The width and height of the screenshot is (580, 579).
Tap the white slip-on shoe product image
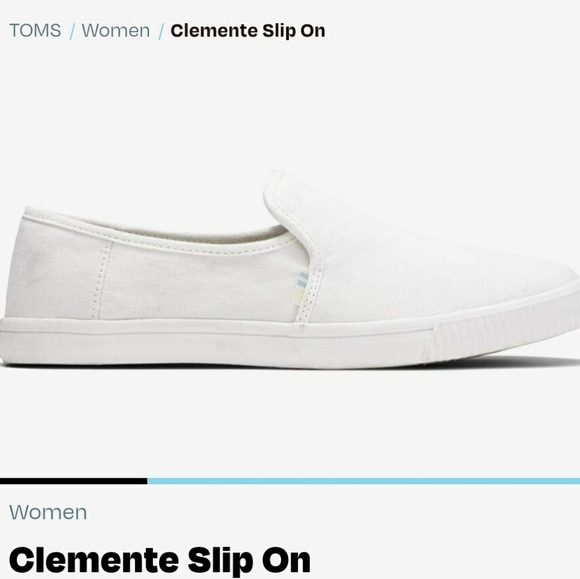point(290,269)
